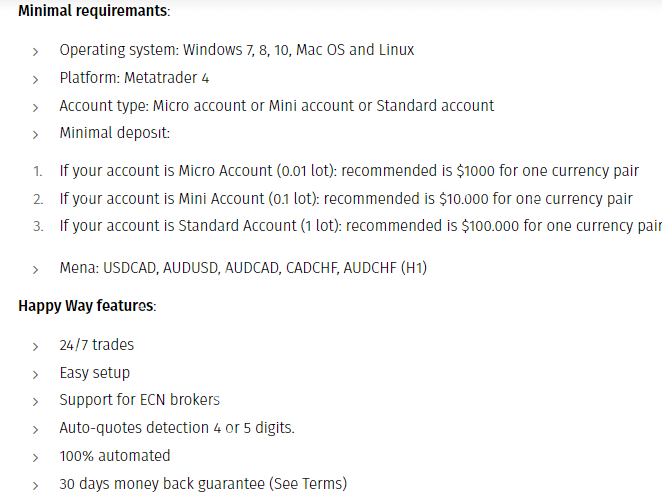Image resolution: width=662 pixels, height=504 pixels.
Task: Click the chevron bullet next to Platform: Metatrader 4
Action: coord(36,78)
